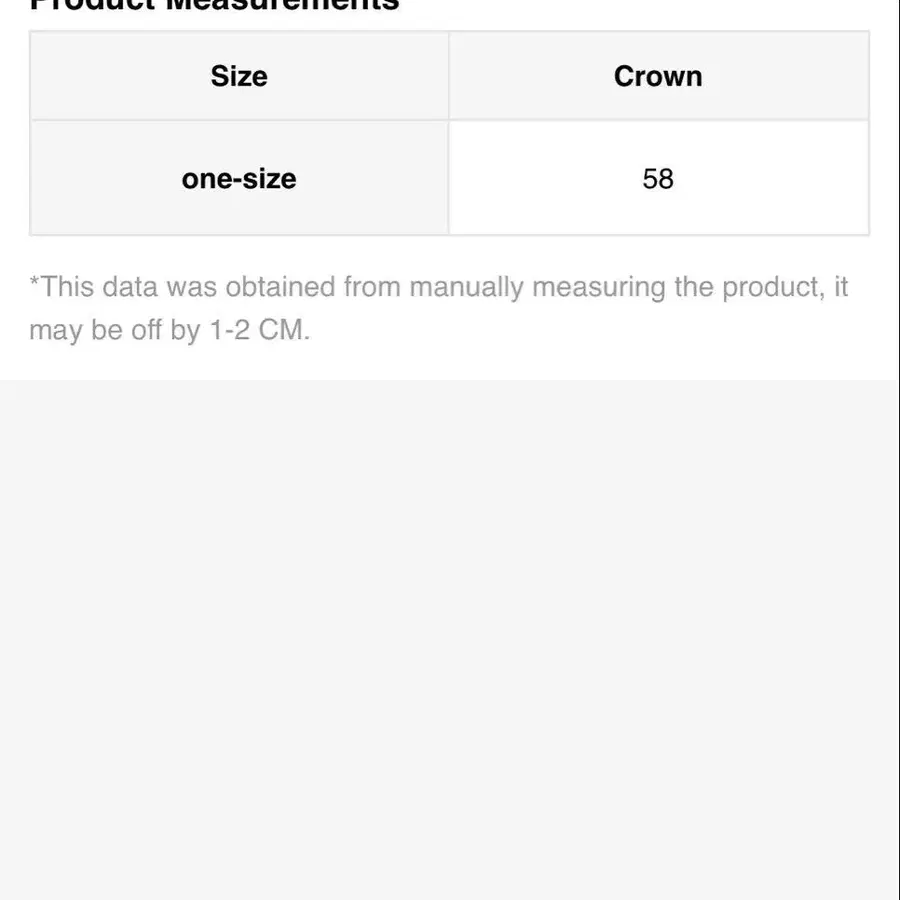Click the "Size" column header cell
Viewport: 900px width, 900px height.
click(239, 76)
